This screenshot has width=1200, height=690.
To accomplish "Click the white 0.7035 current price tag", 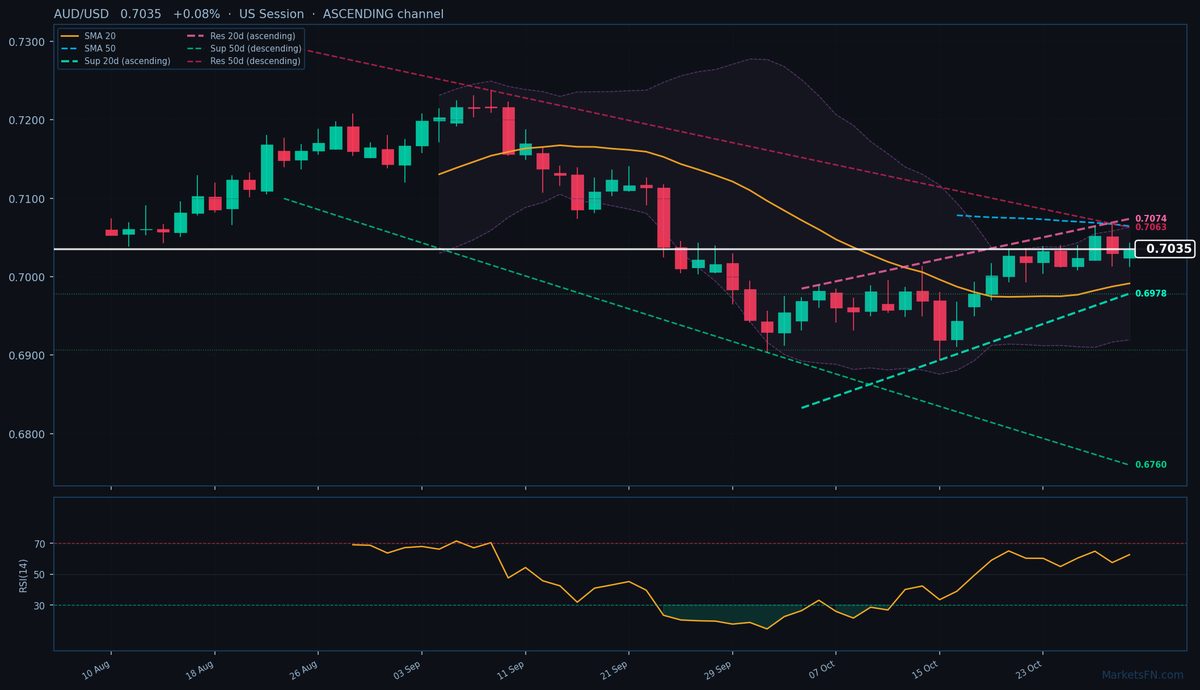I will tap(1165, 249).
